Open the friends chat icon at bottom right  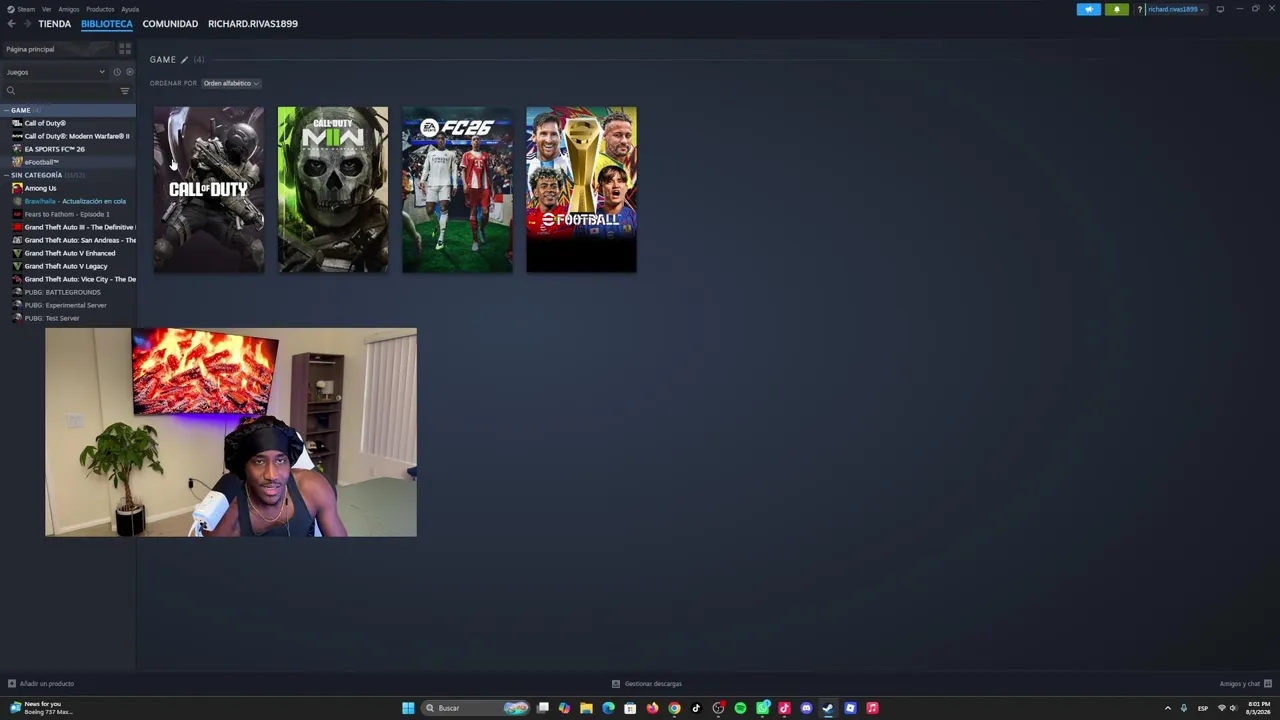coord(1268,684)
